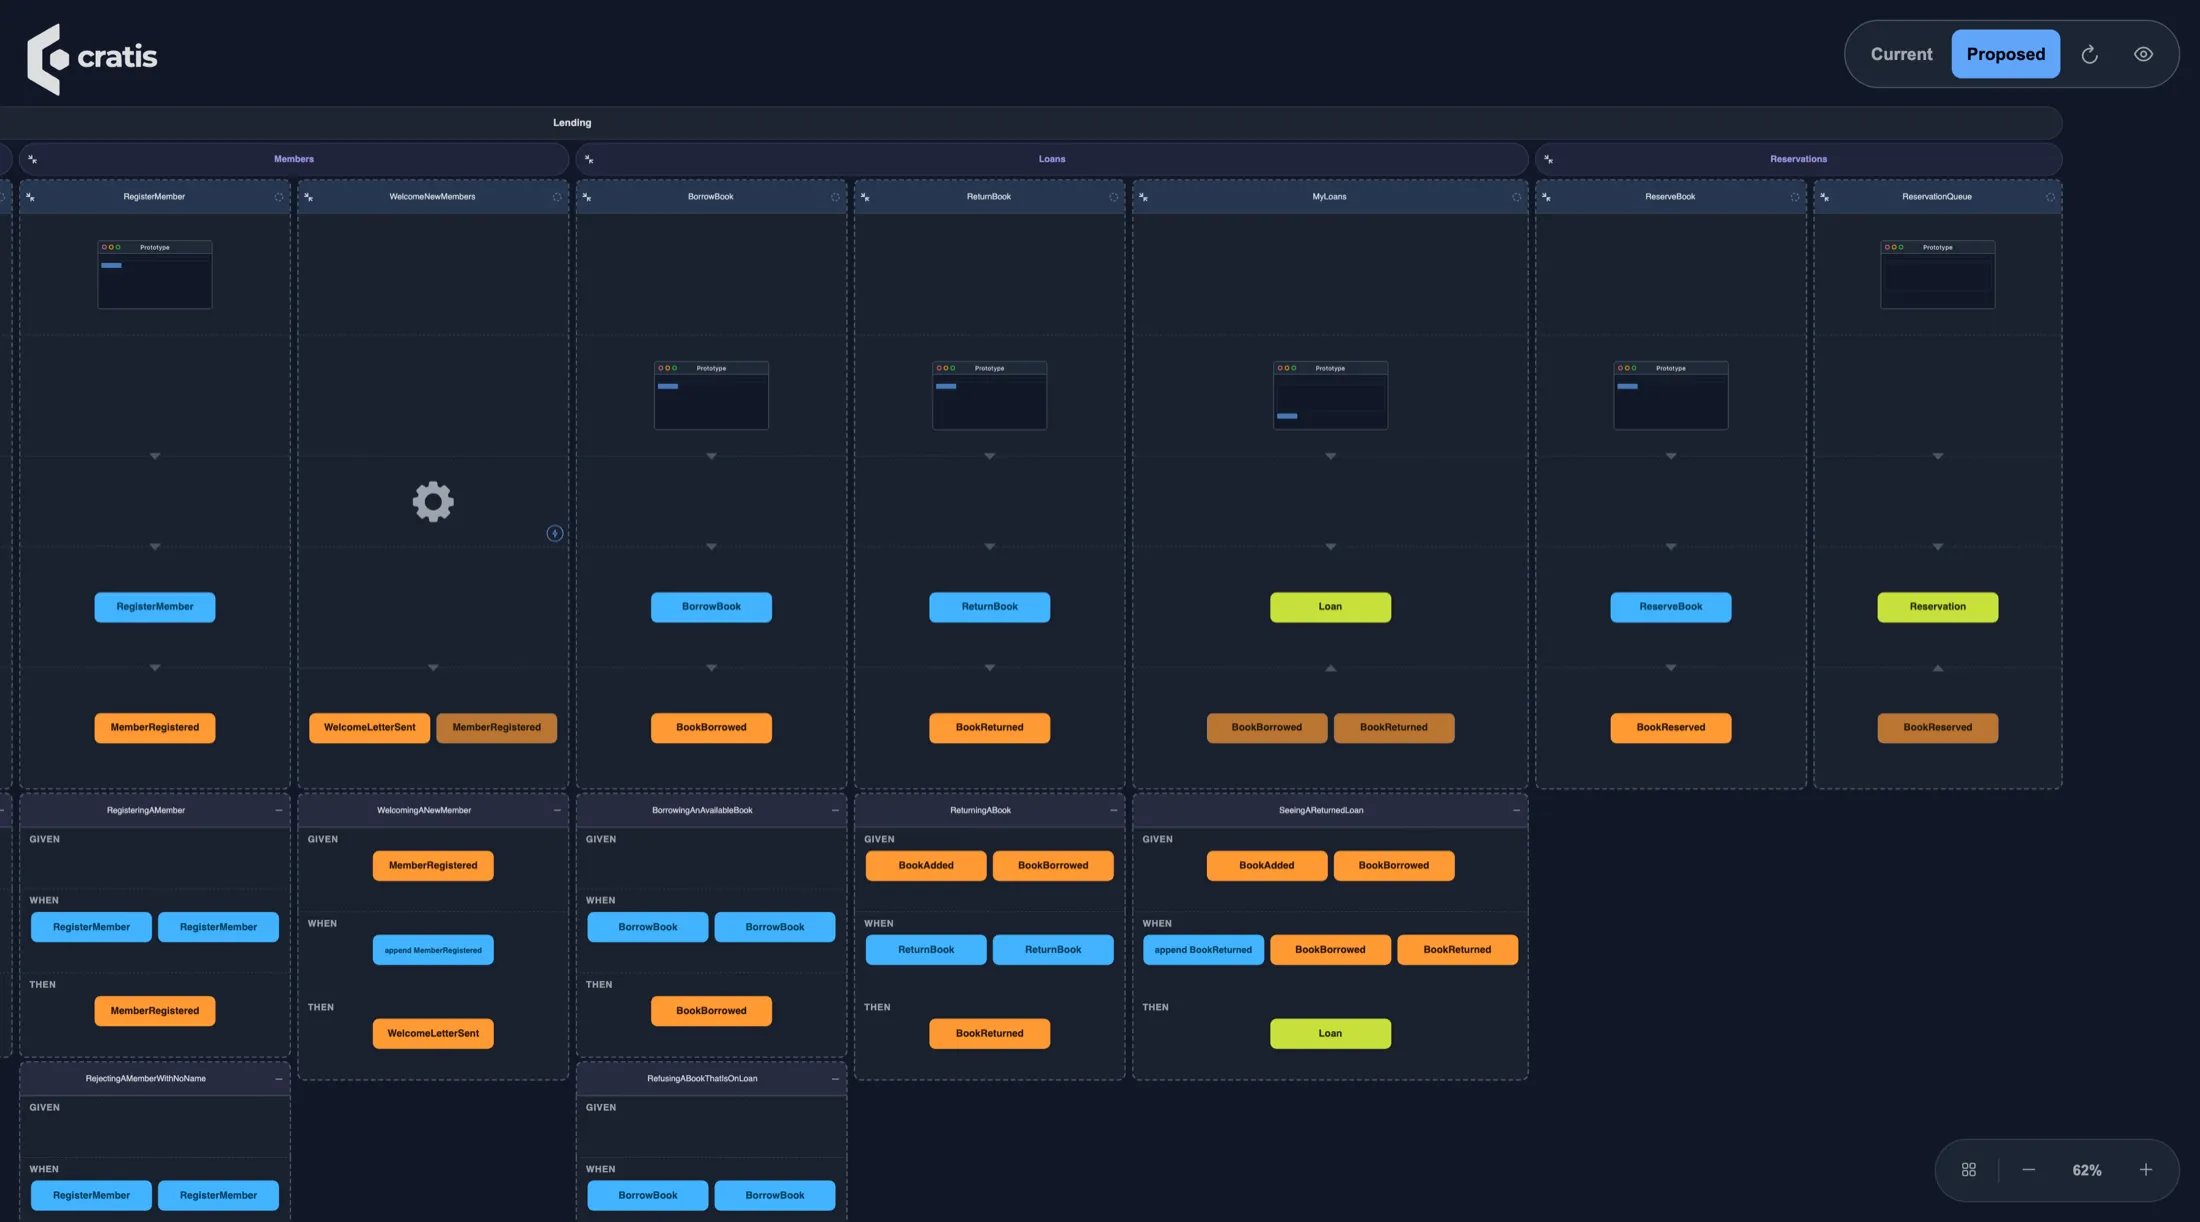The width and height of the screenshot is (2200, 1222).
Task: Click the cratis logo
Action: coord(92,58)
